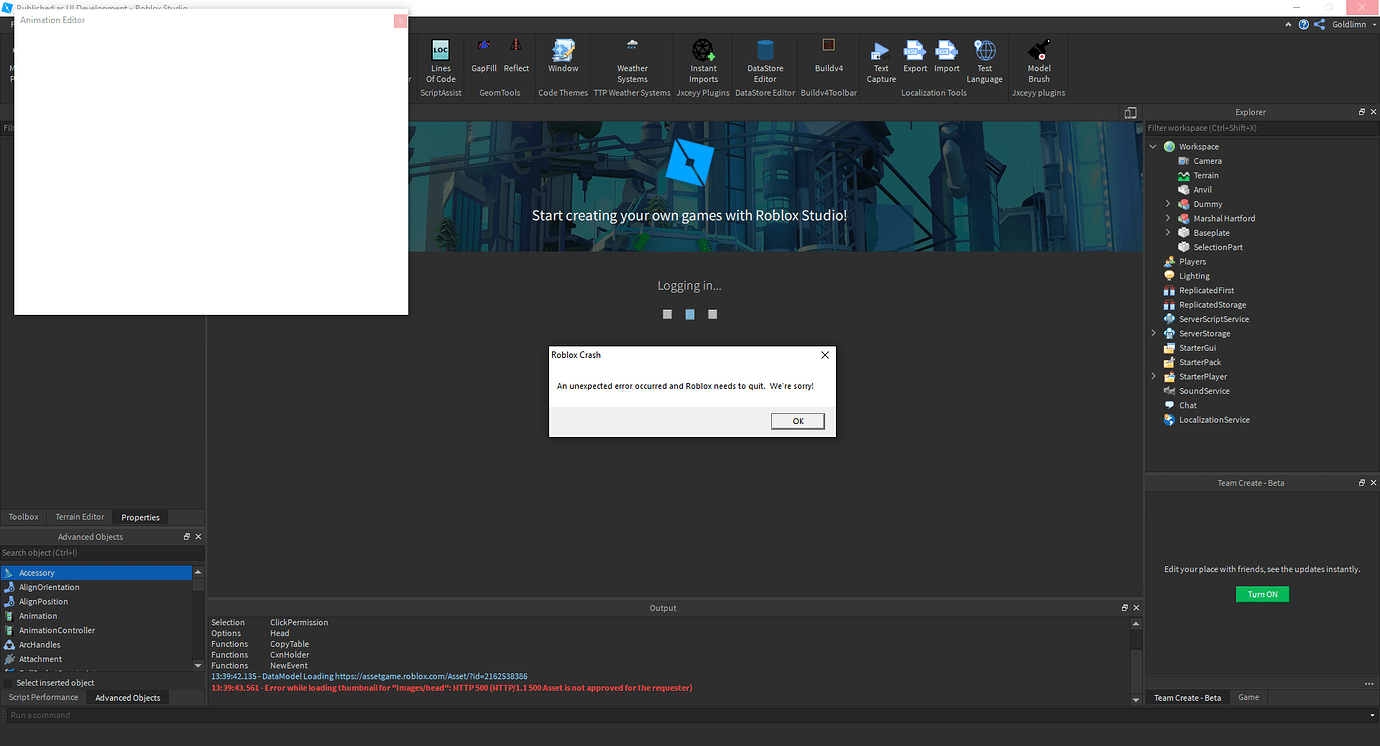Click OK in the Roblox Crash dialog
The image size is (1380, 746).
click(798, 421)
